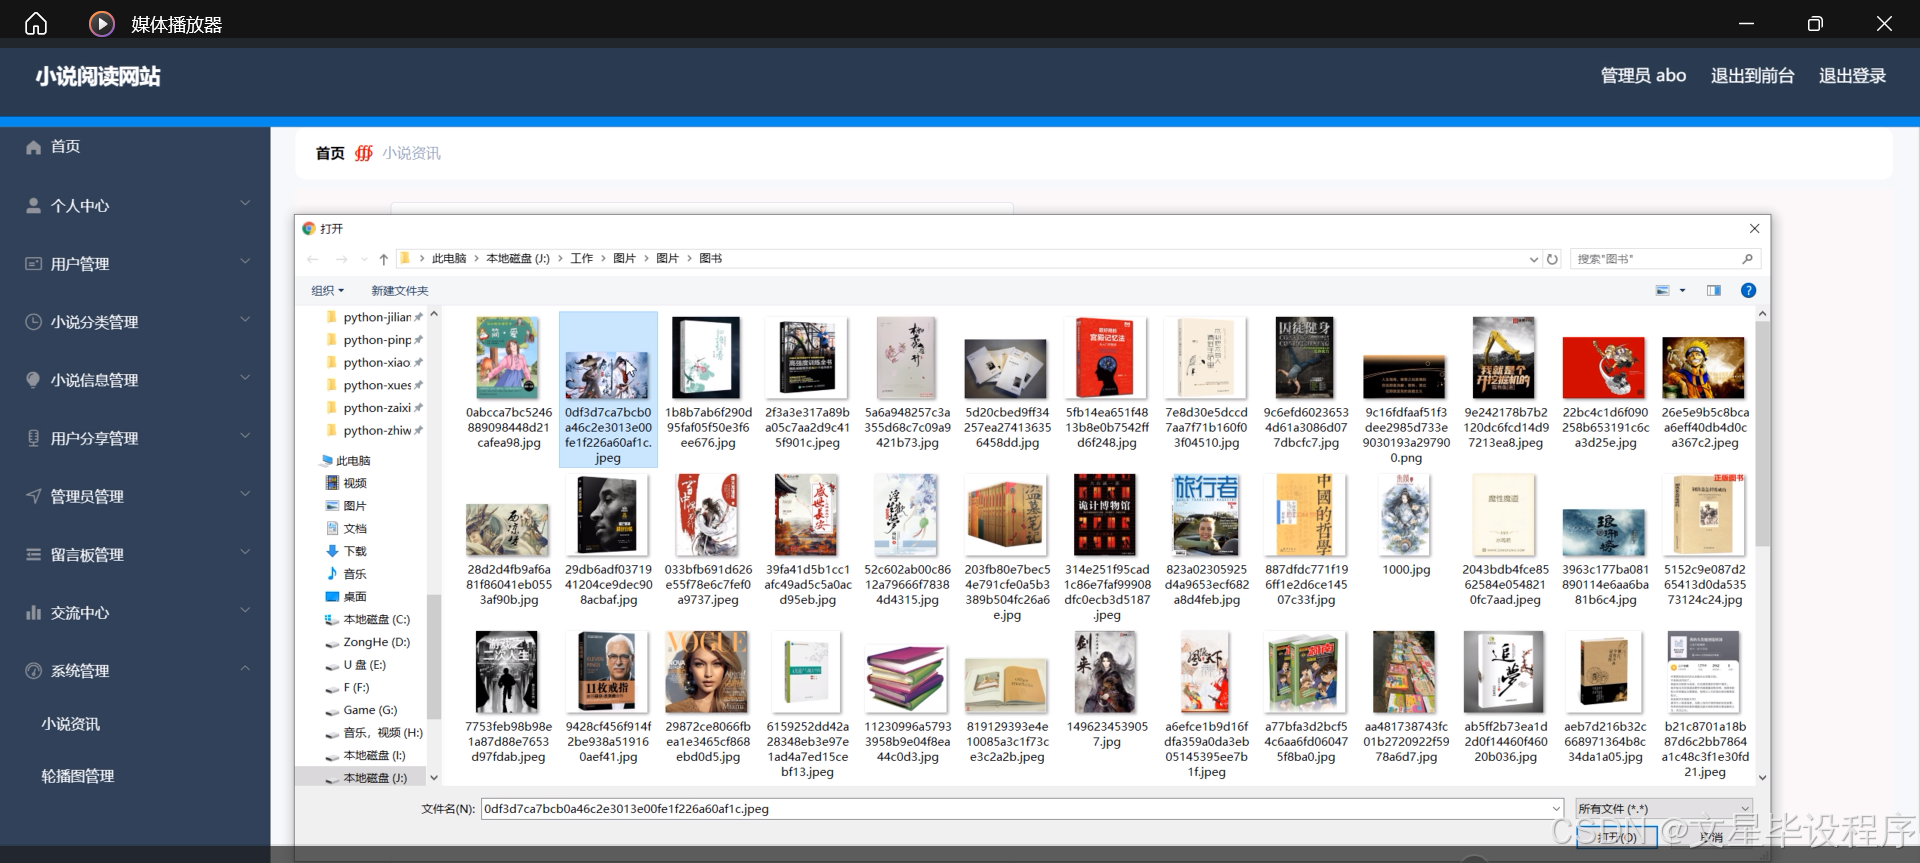Viewport: 1920px width, 863px height.
Task: Click 工作 in the address path
Action: coord(582,259)
